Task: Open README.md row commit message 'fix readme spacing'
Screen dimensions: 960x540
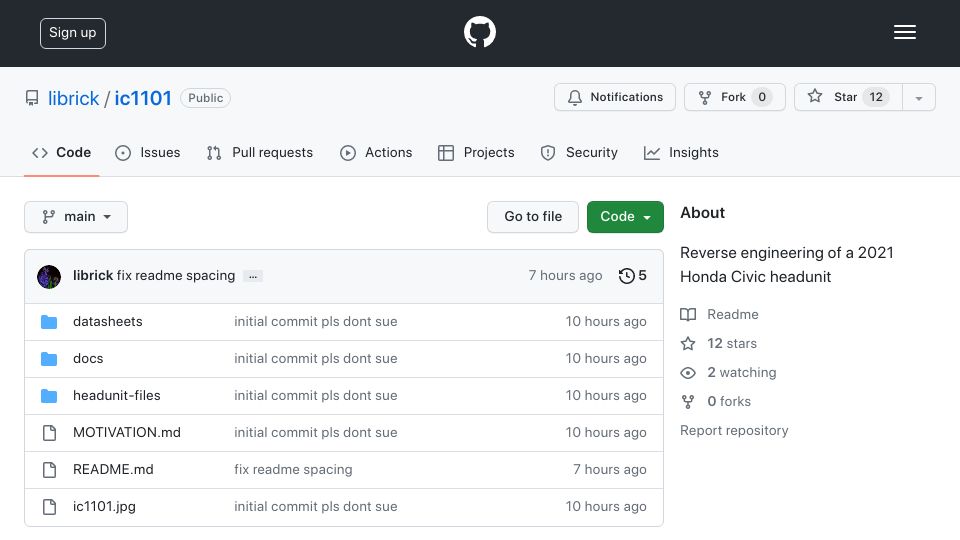Action: (x=293, y=470)
